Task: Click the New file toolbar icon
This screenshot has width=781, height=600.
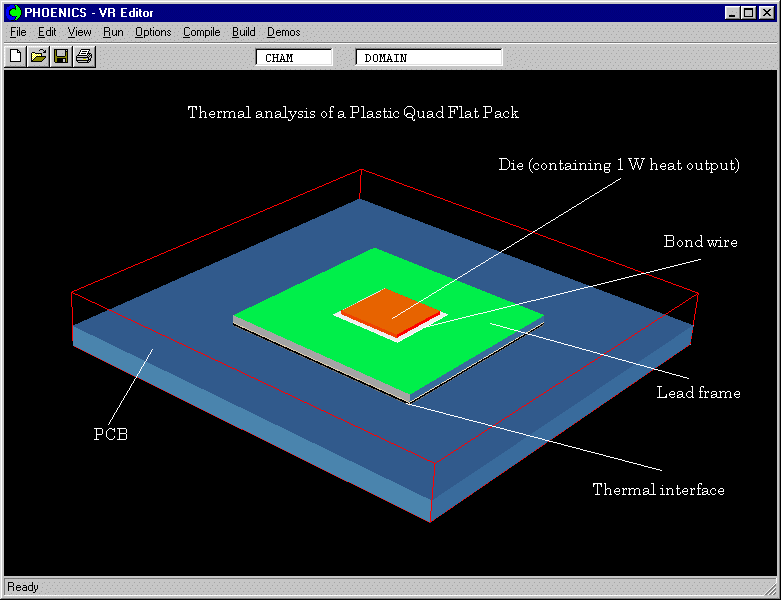Action: (16, 57)
